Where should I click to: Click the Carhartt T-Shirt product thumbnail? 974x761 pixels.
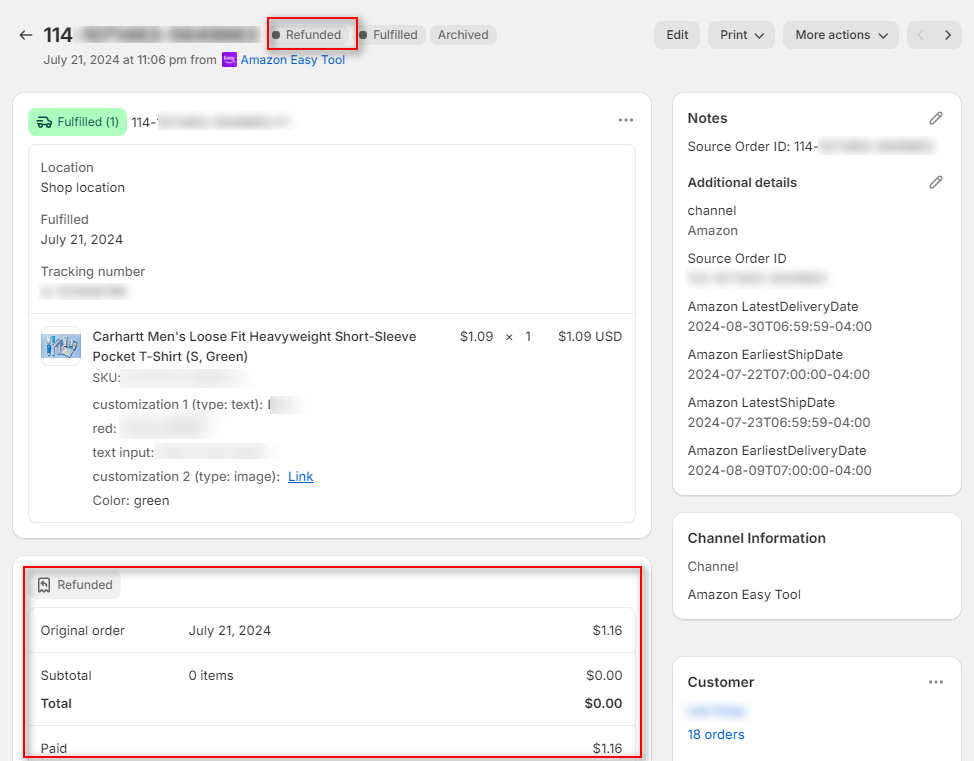[60, 348]
